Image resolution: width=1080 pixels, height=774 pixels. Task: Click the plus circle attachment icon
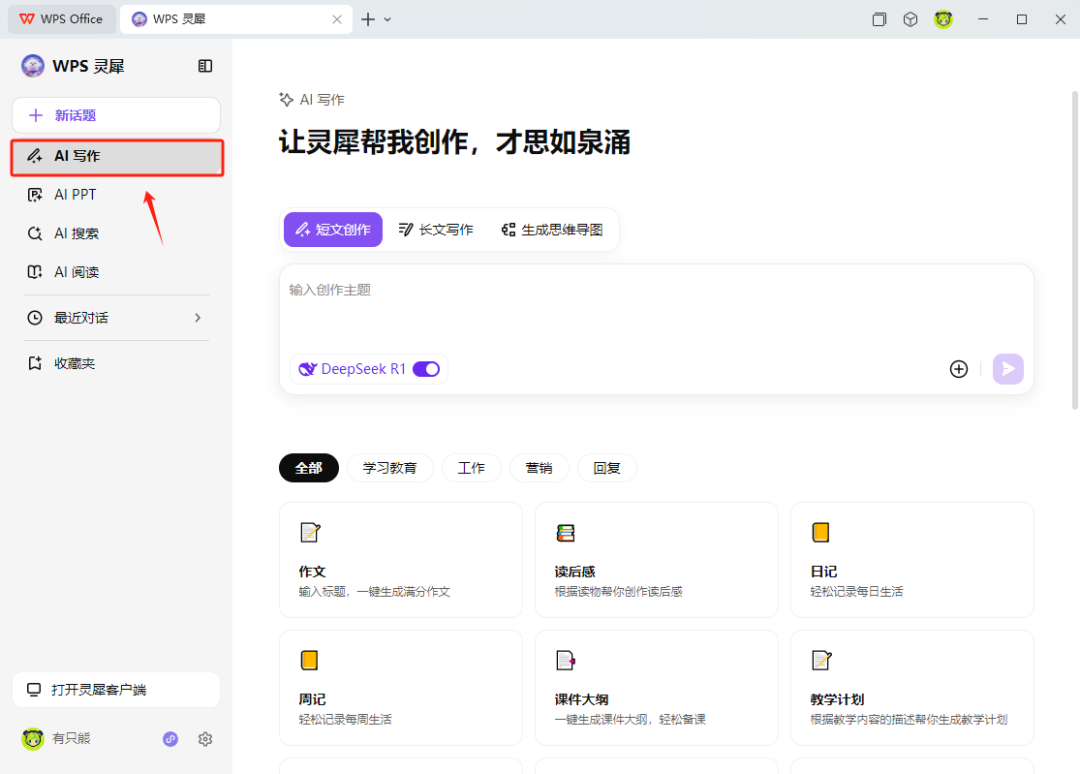tap(959, 369)
